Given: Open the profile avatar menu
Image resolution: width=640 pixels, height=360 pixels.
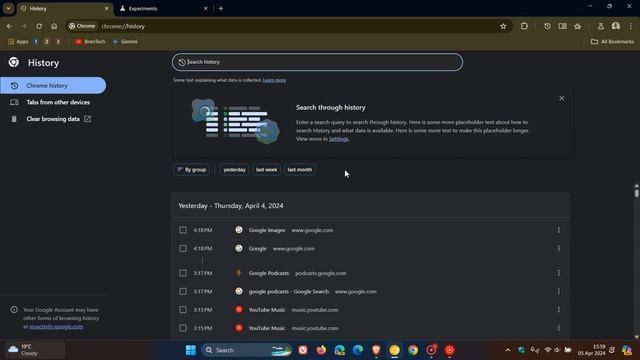Looking at the screenshot, I should (616, 26).
